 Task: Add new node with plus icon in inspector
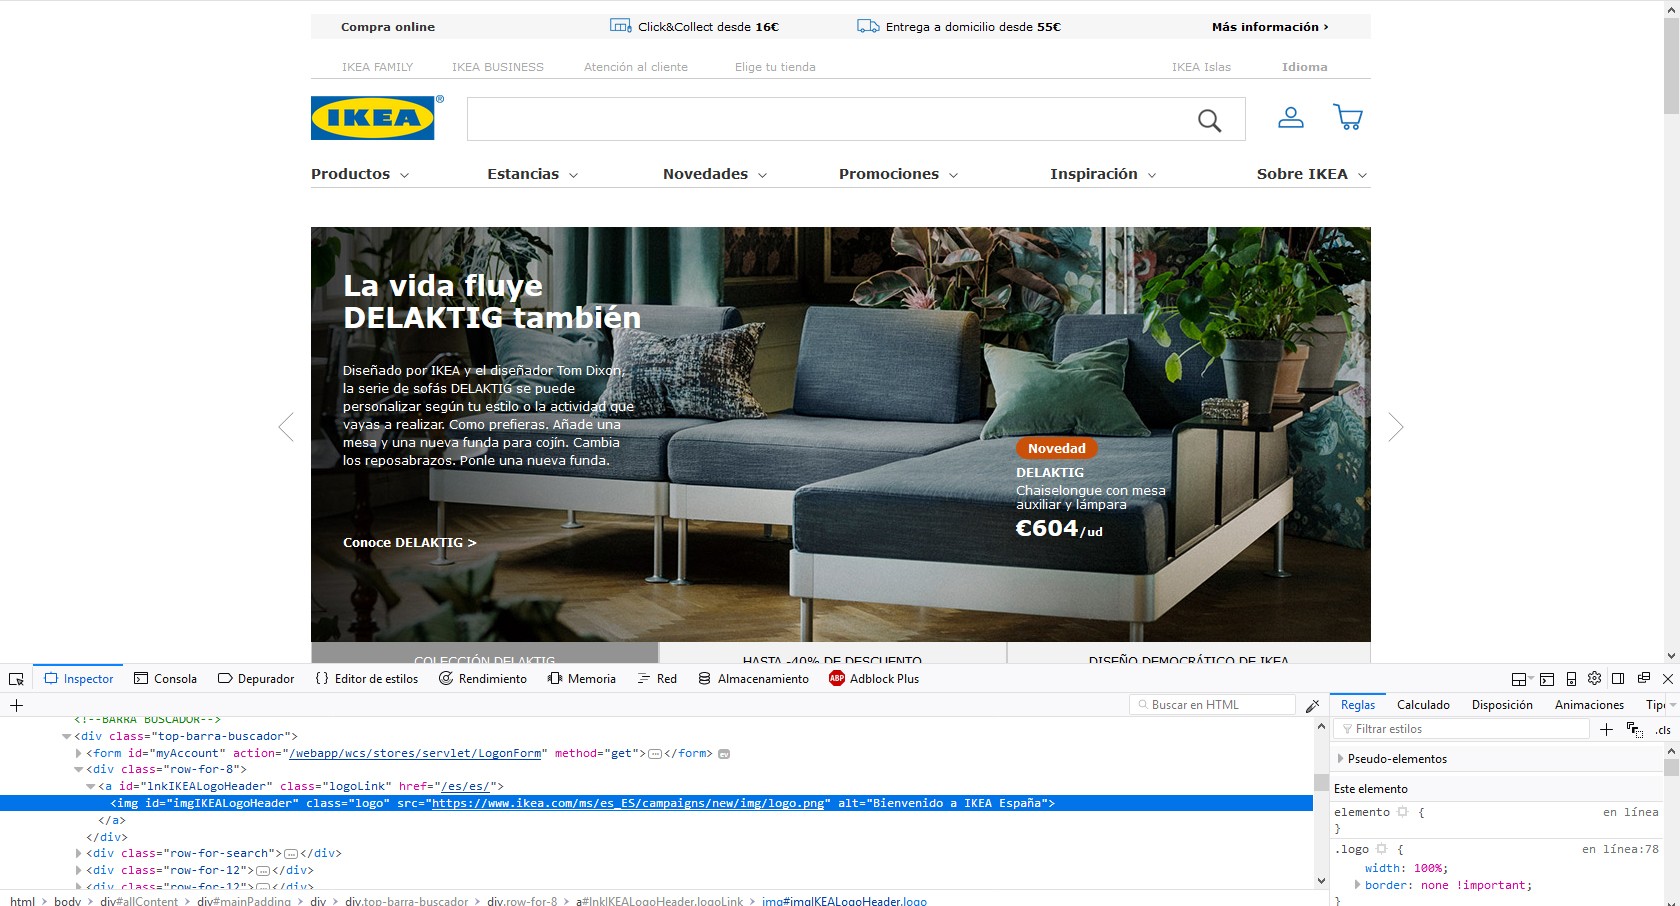pos(16,705)
